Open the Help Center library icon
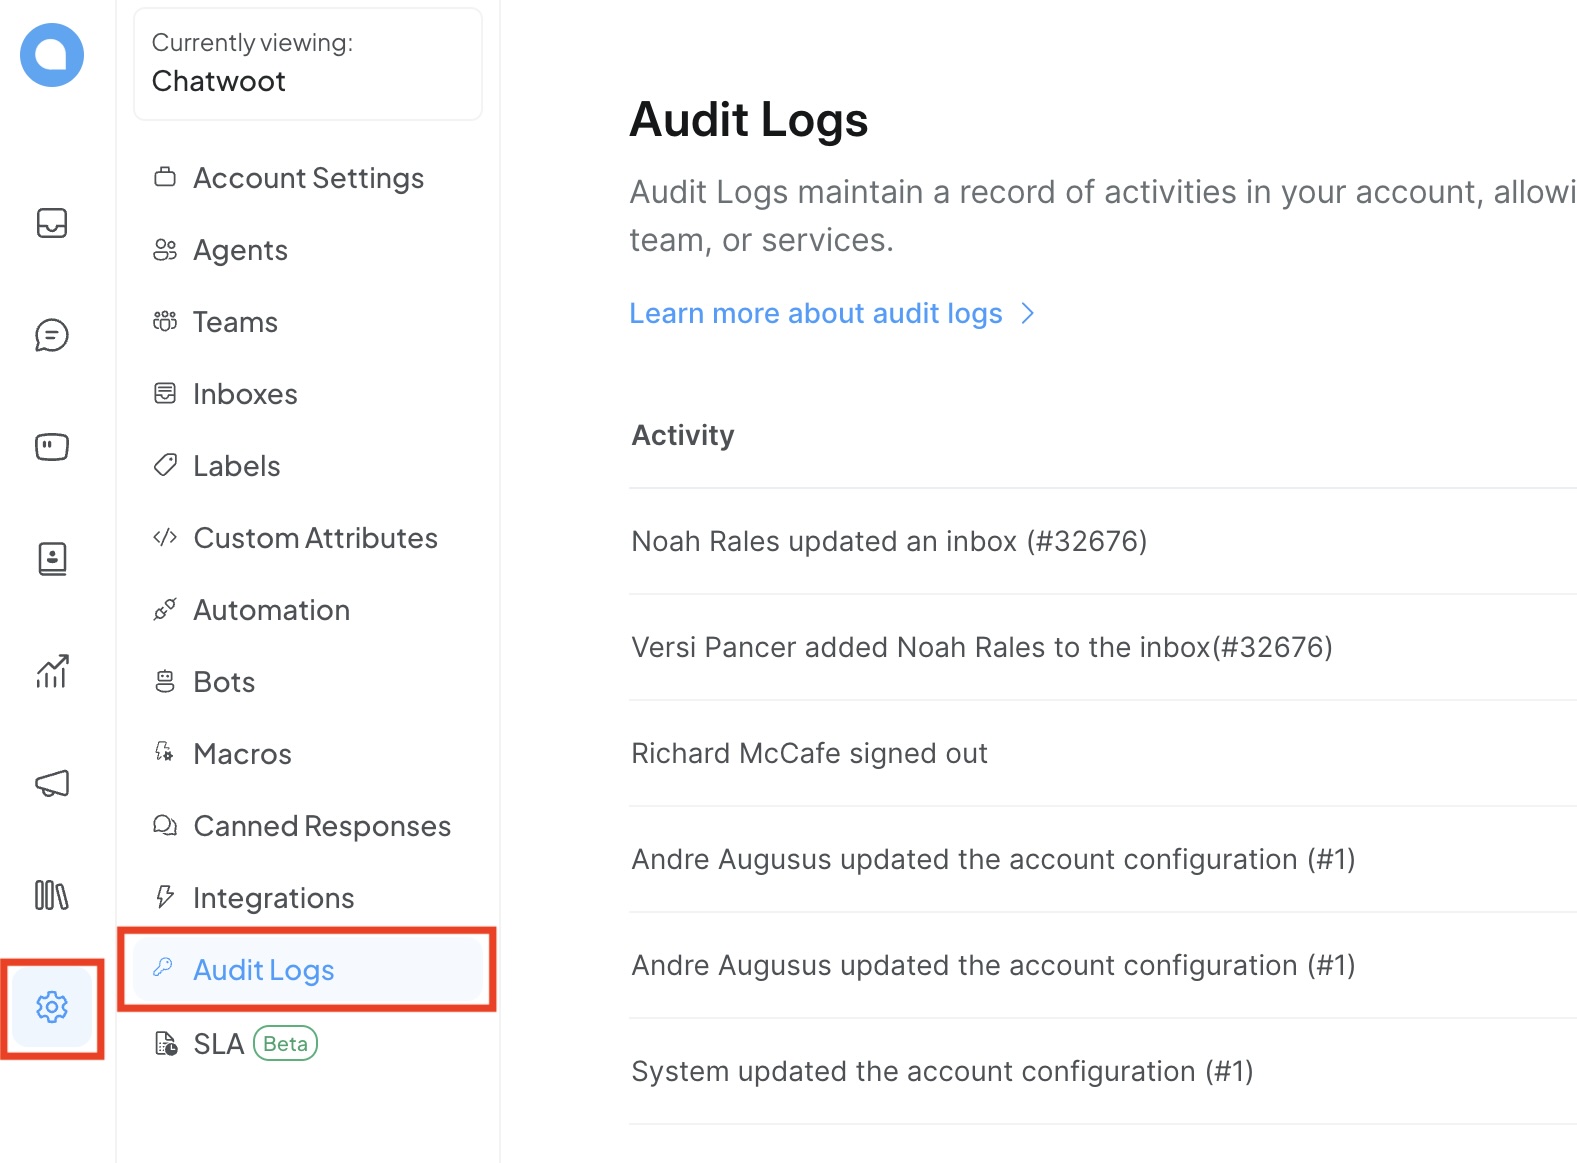This screenshot has height=1163, width=1577. pyautogui.click(x=52, y=895)
